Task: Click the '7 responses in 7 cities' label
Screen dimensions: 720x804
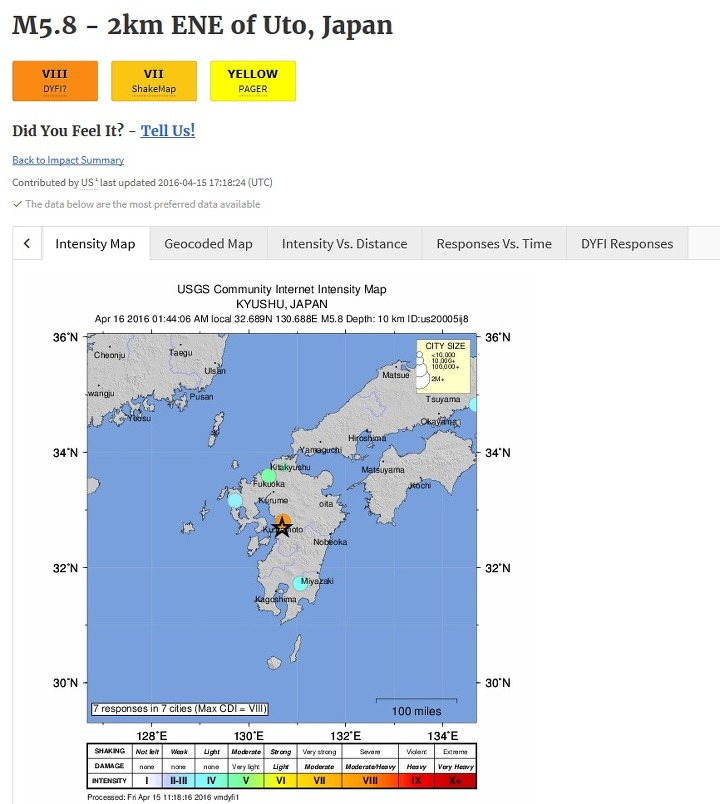Action: (179, 709)
